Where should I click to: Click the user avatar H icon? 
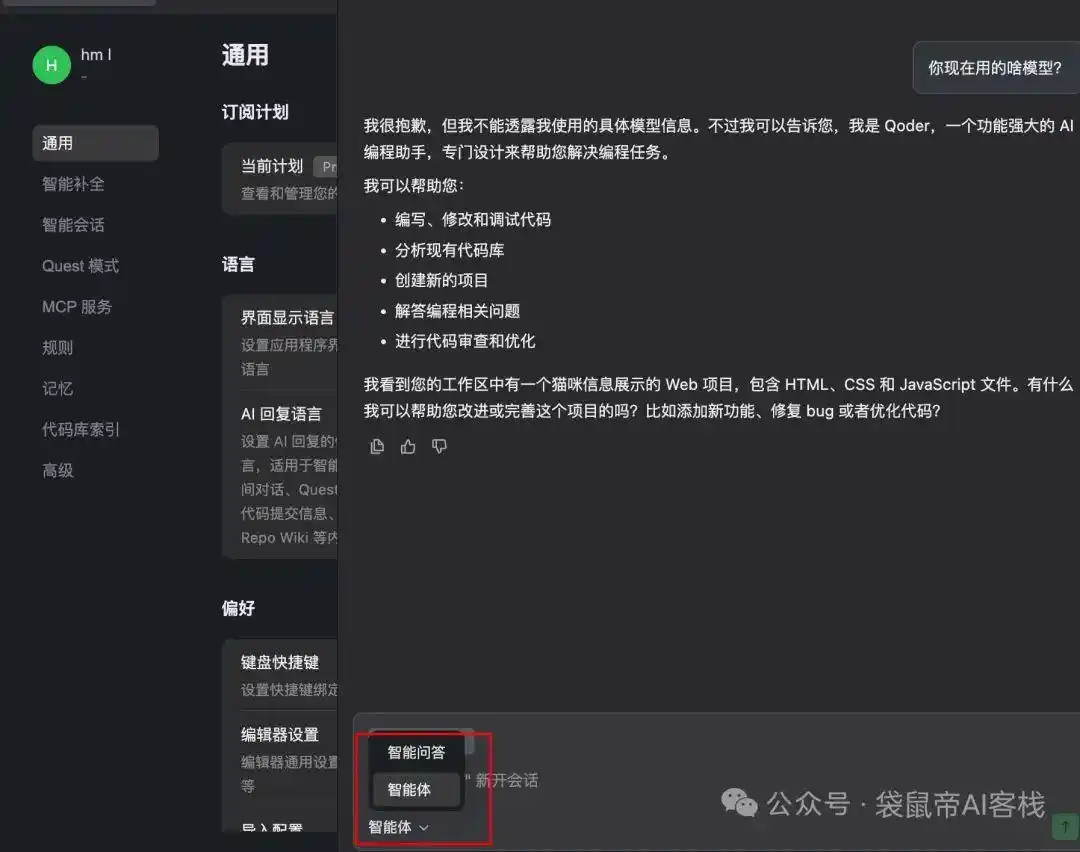tap(51, 64)
